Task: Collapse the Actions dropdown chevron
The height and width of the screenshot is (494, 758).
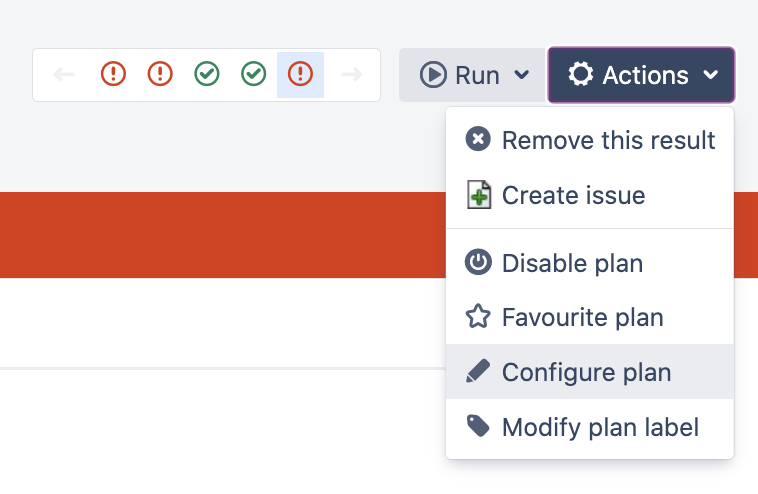Action: click(710, 75)
